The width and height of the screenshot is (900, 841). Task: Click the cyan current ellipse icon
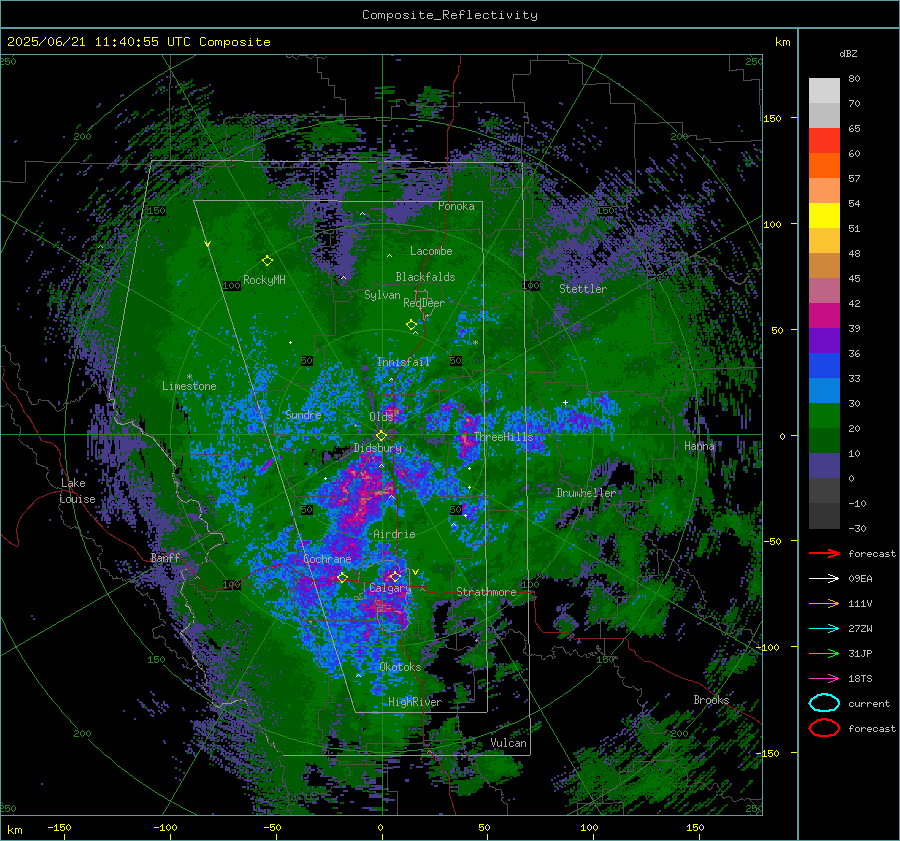pos(824,703)
